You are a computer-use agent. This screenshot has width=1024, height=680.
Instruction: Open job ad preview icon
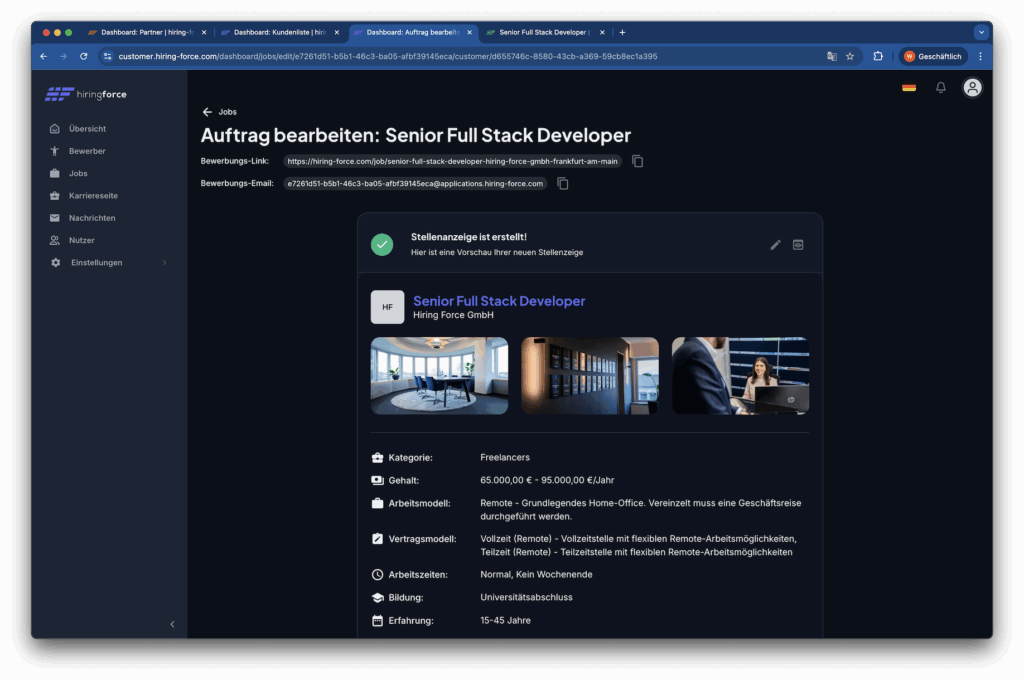(798, 245)
